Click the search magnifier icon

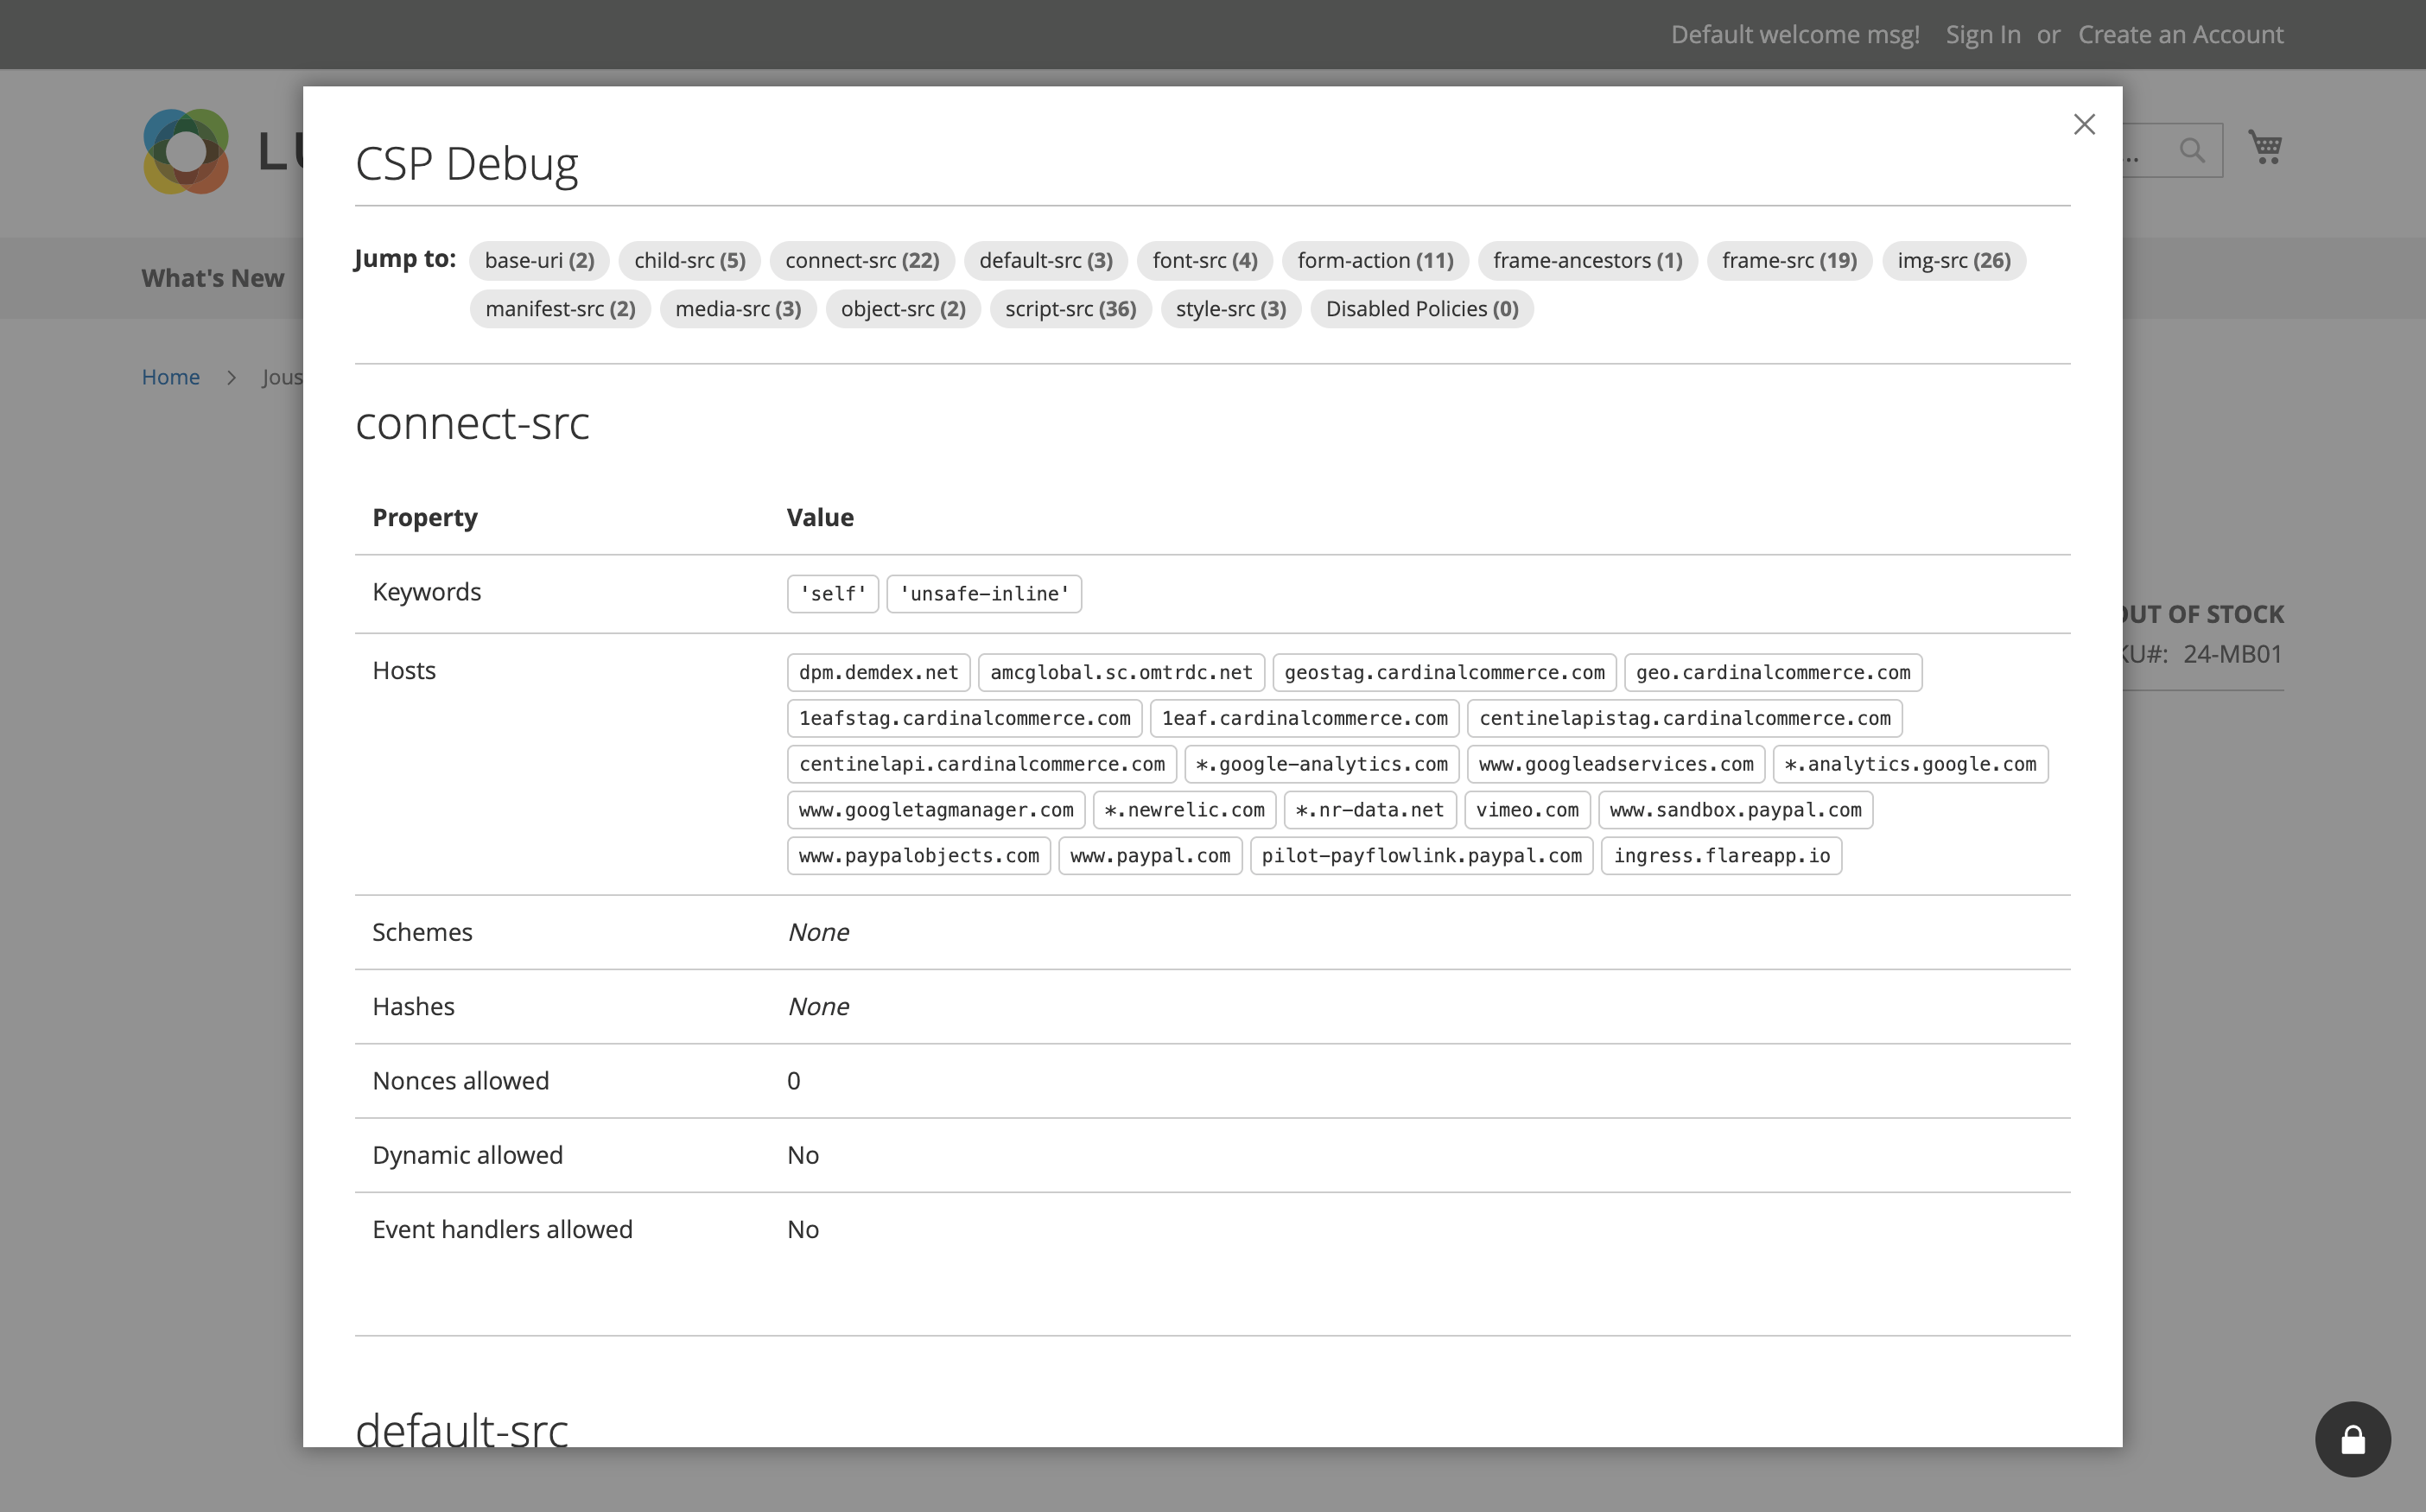pos(2192,151)
